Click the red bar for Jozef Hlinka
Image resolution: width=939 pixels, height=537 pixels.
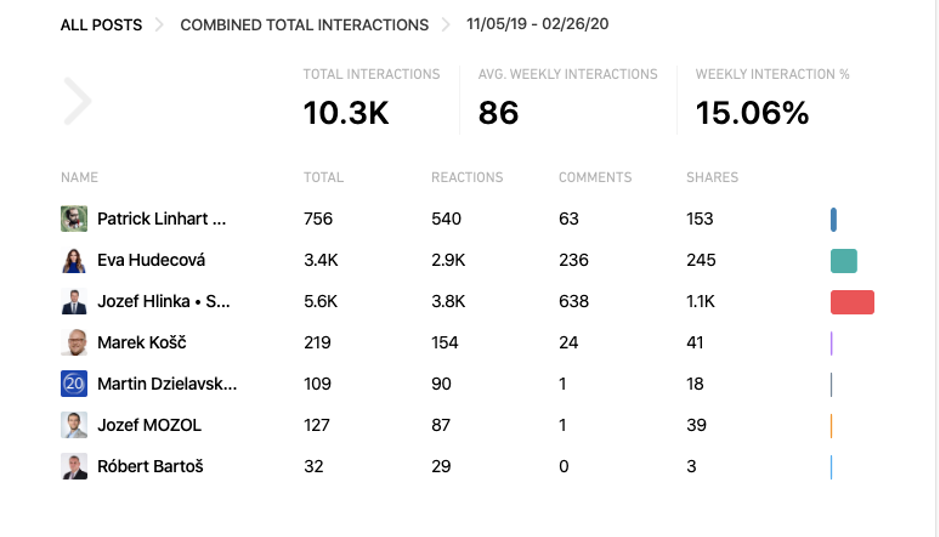(852, 302)
